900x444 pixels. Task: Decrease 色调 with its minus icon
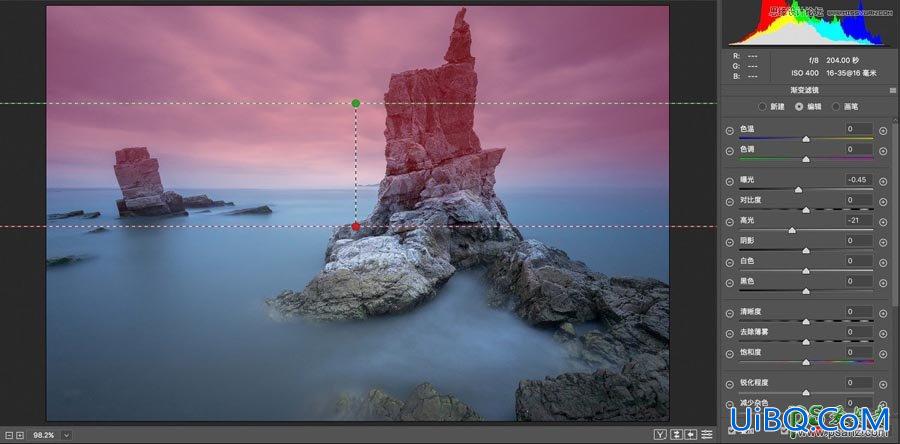click(729, 151)
